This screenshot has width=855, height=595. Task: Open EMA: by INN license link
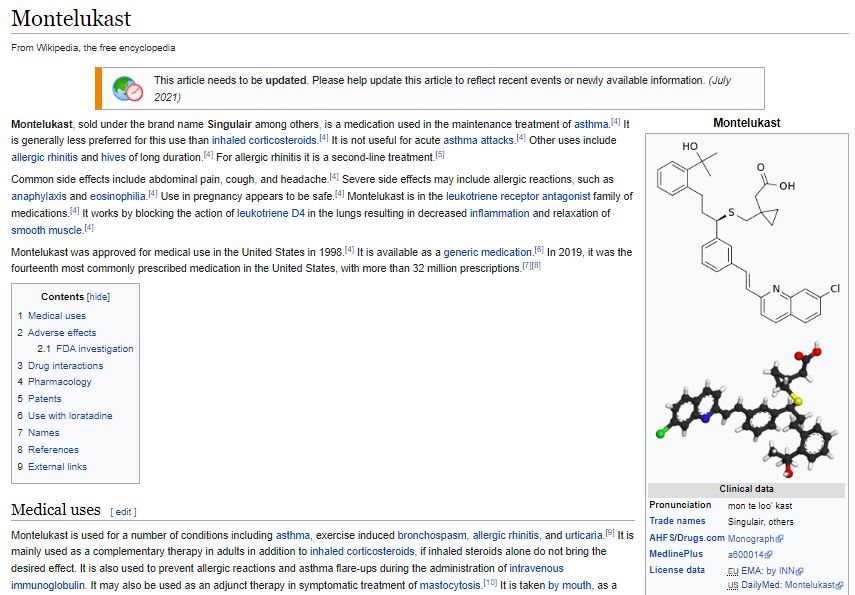768,571
